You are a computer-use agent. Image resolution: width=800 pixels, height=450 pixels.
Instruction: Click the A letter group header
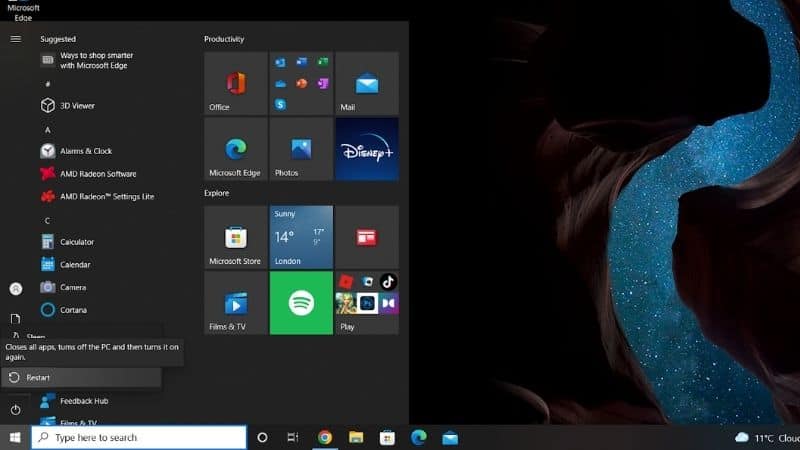tap(47, 130)
